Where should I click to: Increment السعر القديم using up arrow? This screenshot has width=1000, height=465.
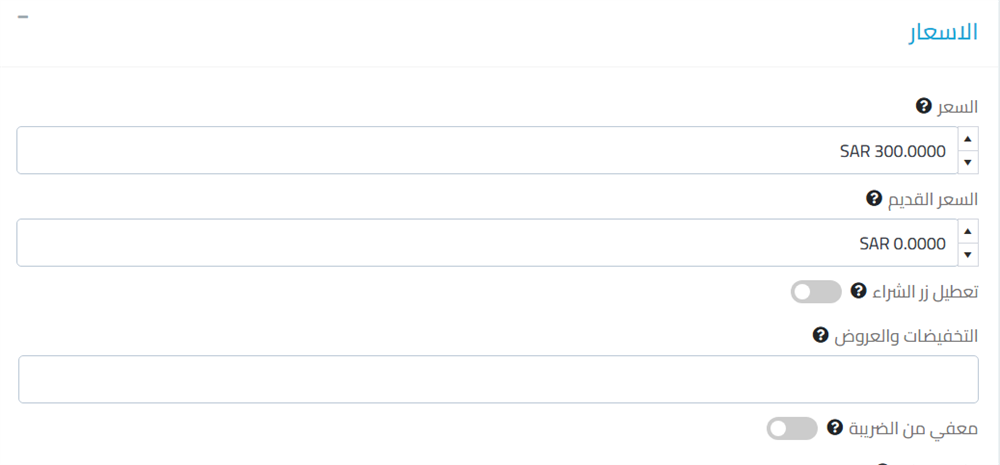tap(968, 232)
